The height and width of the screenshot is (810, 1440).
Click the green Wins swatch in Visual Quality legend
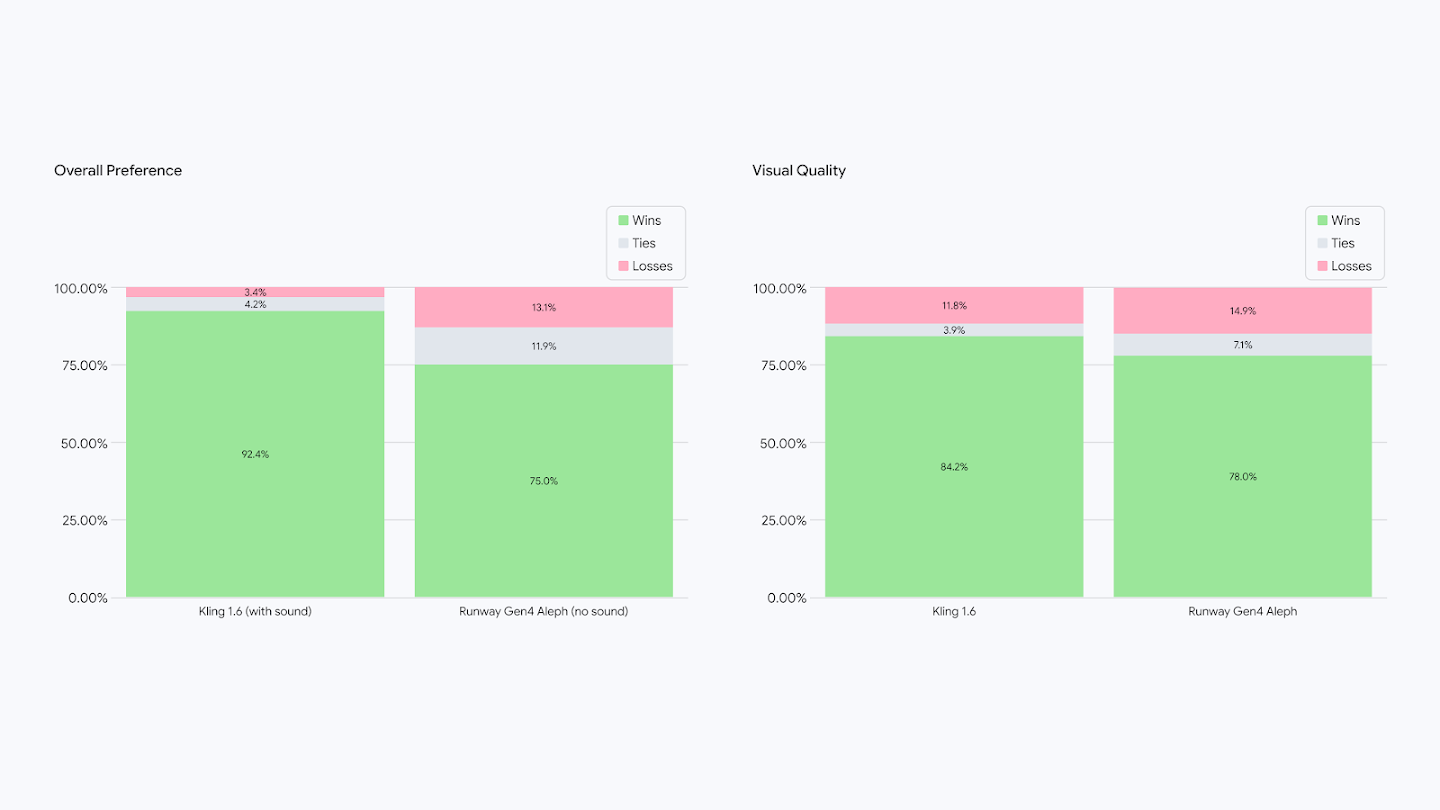[x=1322, y=221]
